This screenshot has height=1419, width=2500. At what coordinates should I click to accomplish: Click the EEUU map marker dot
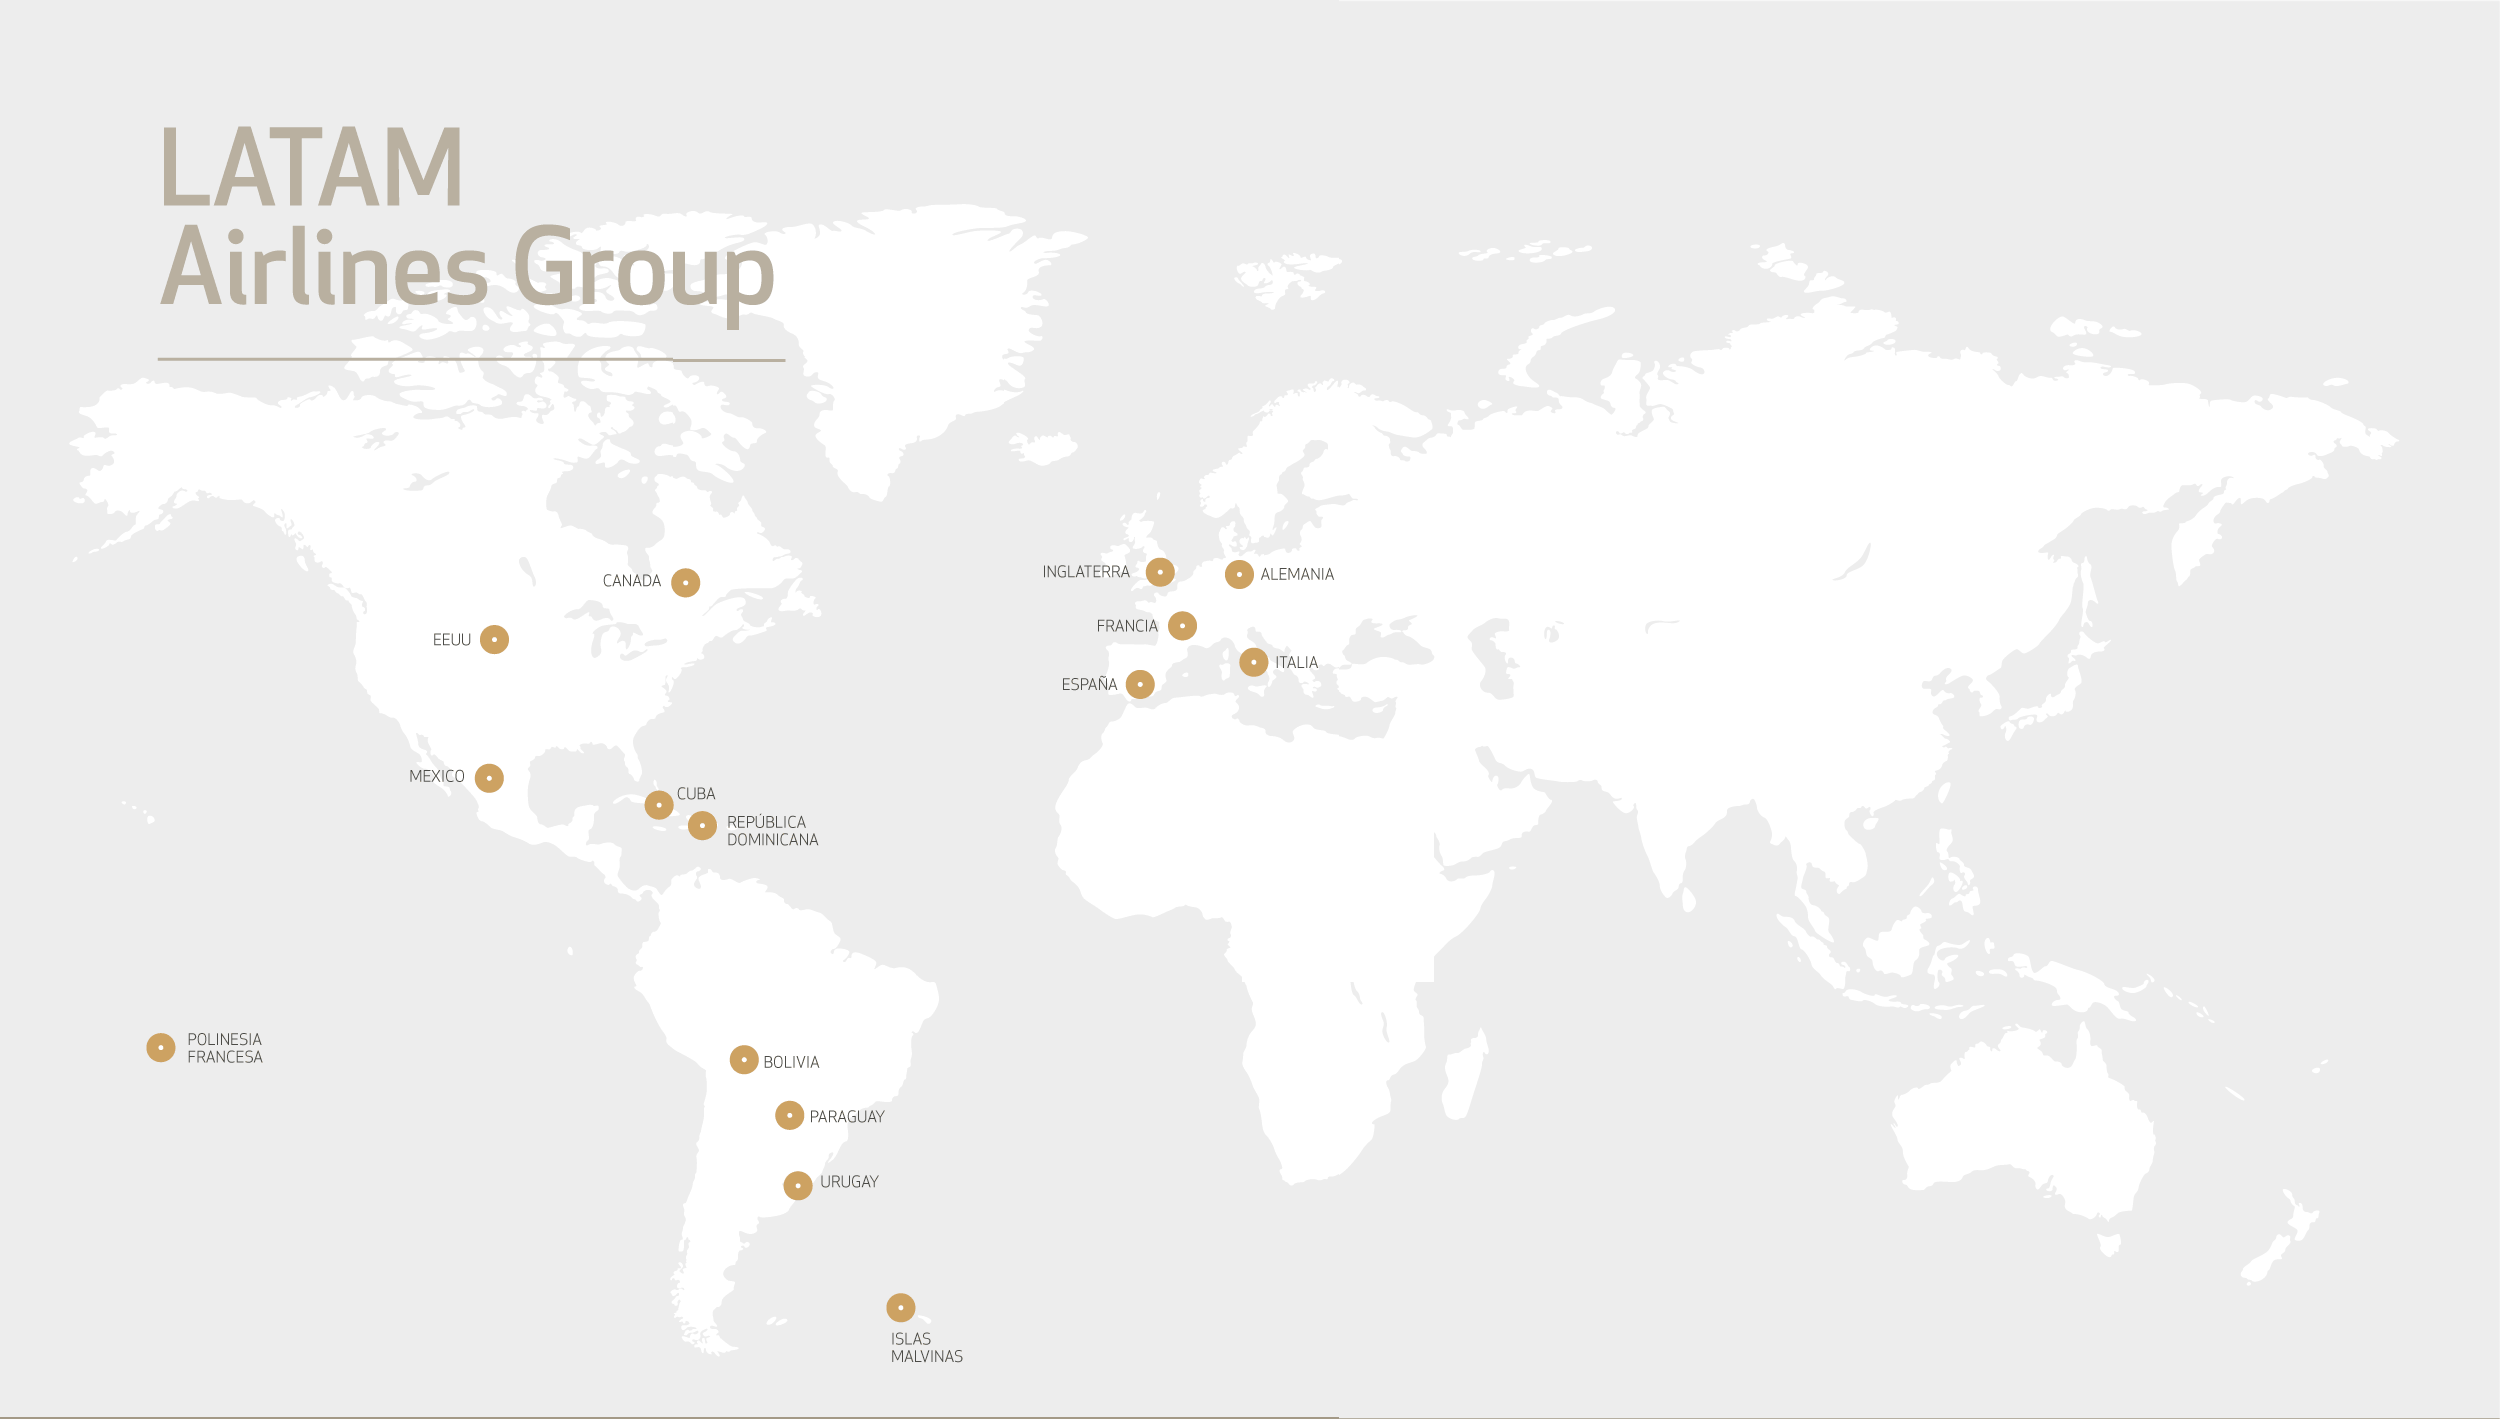click(x=494, y=639)
